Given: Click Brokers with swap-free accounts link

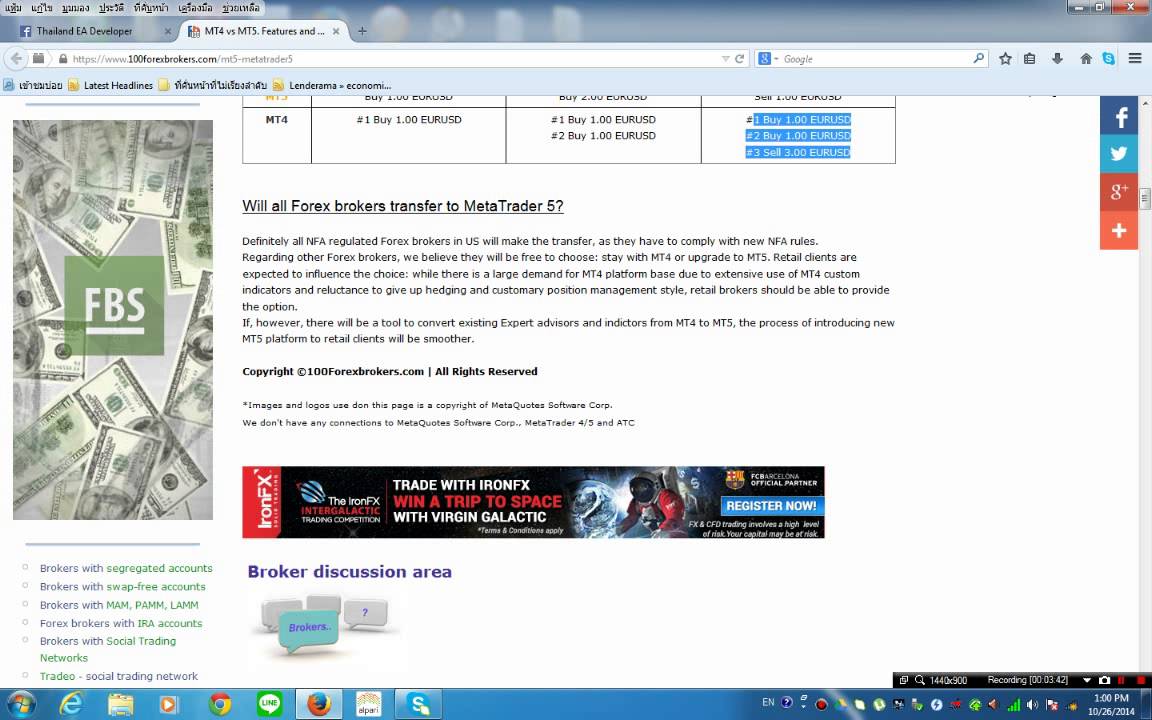Looking at the screenshot, I should coord(123,586).
